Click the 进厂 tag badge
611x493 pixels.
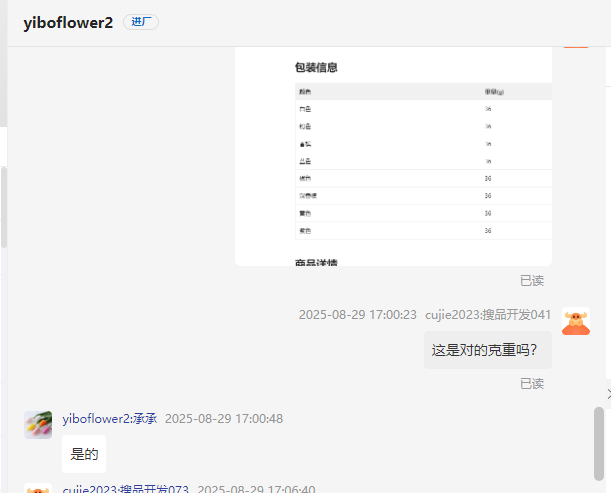[x=140, y=22]
